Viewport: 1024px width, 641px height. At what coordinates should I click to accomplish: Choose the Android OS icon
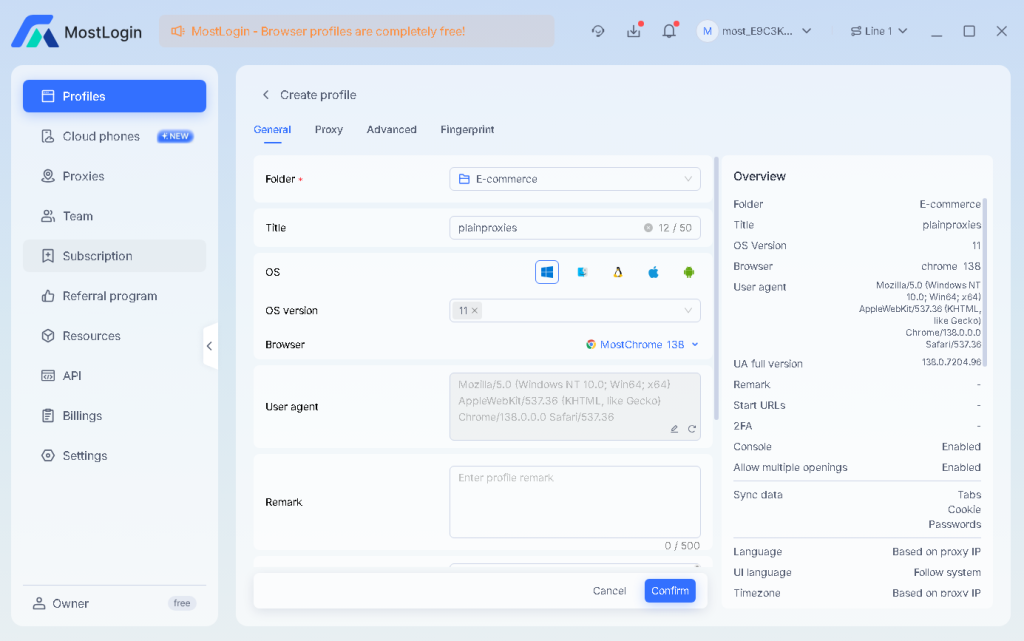pos(688,272)
